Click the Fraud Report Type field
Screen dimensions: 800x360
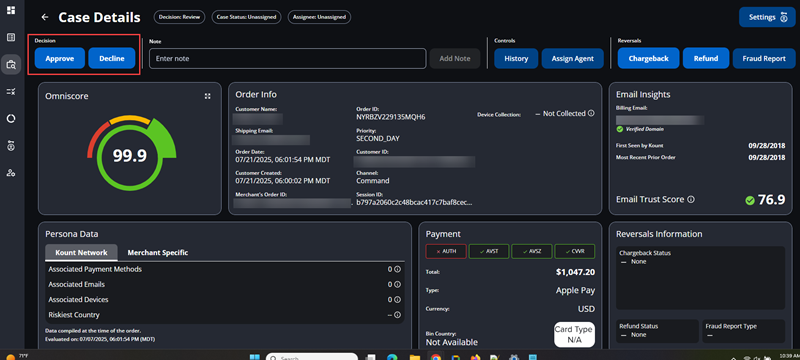(743, 331)
